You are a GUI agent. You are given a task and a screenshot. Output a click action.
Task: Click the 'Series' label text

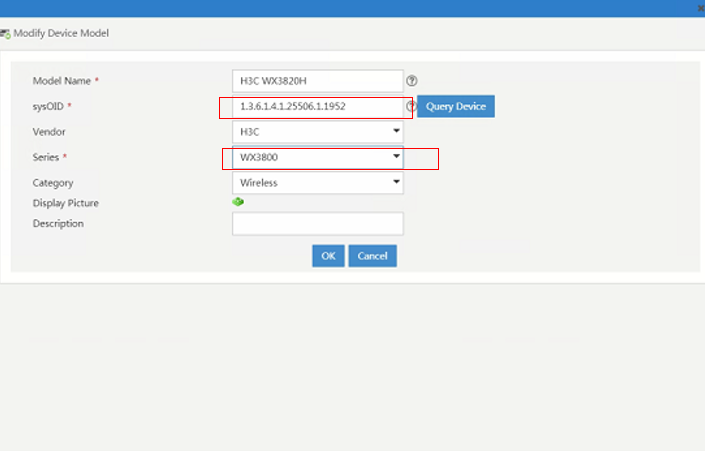(46, 157)
